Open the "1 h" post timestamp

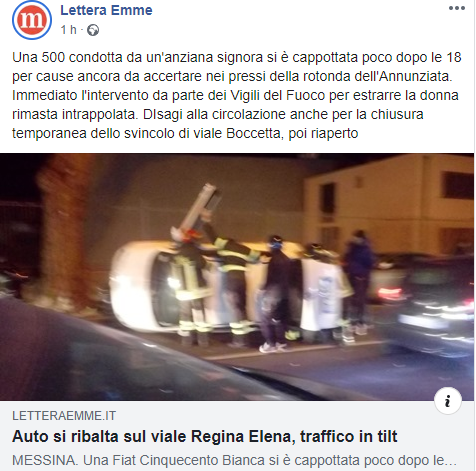tap(69, 30)
